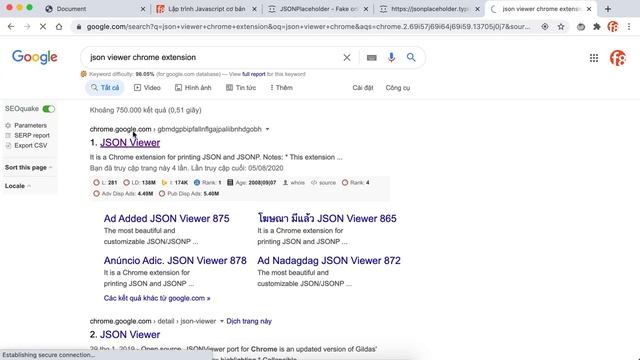Open the on-screen keyboard input tool
The width and height of the screenshot is (640, 360).
[371, 58]
